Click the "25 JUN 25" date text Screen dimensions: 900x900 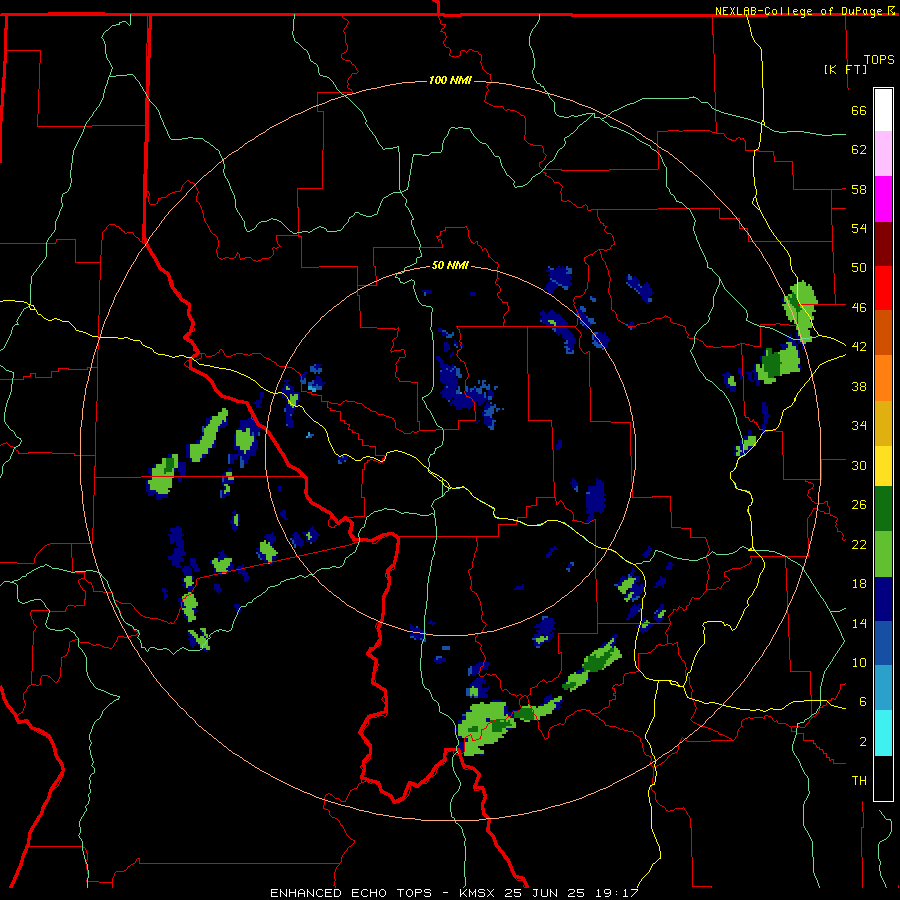click(x=545, y=893)
